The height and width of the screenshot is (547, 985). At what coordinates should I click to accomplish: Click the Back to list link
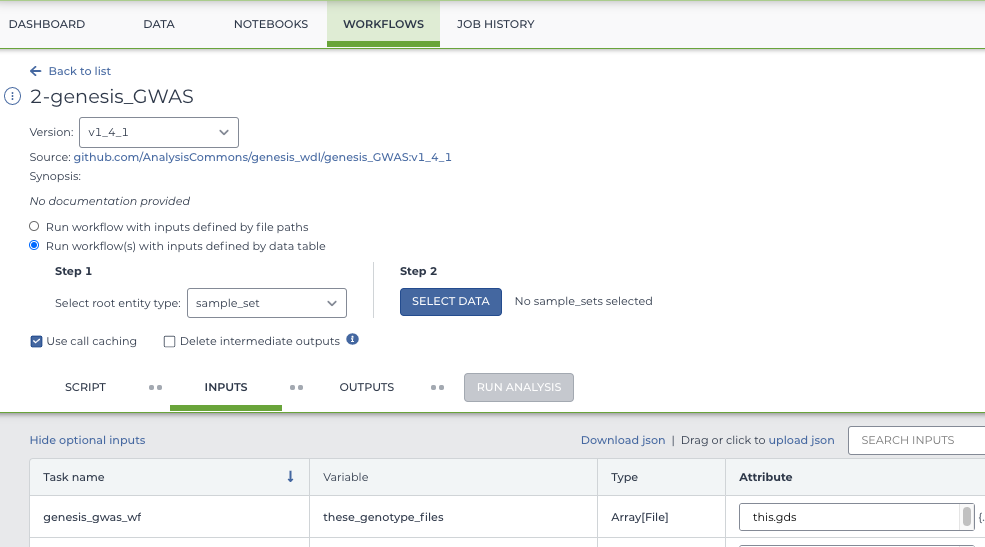click(x=80, y=71)
